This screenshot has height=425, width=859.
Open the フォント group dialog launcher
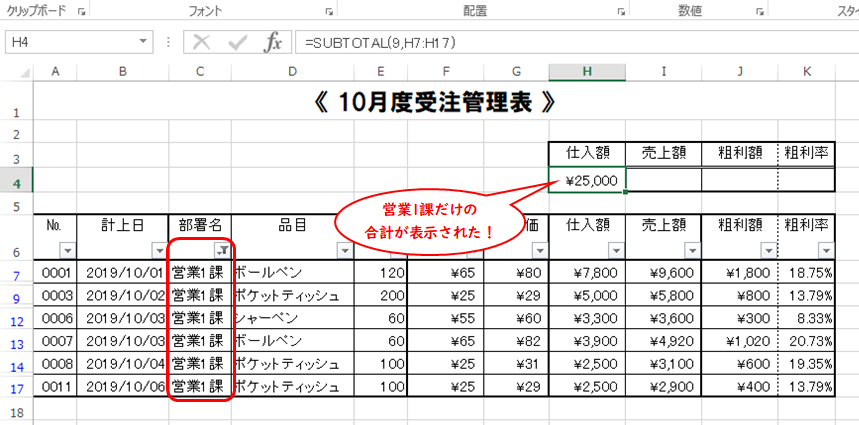coord(329,12)
